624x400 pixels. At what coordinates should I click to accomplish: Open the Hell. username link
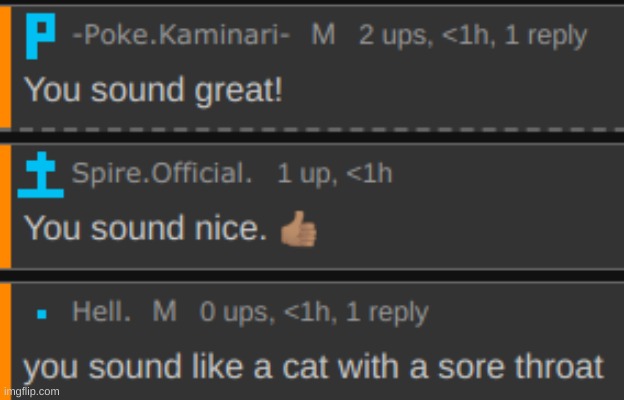click(101, 311)
